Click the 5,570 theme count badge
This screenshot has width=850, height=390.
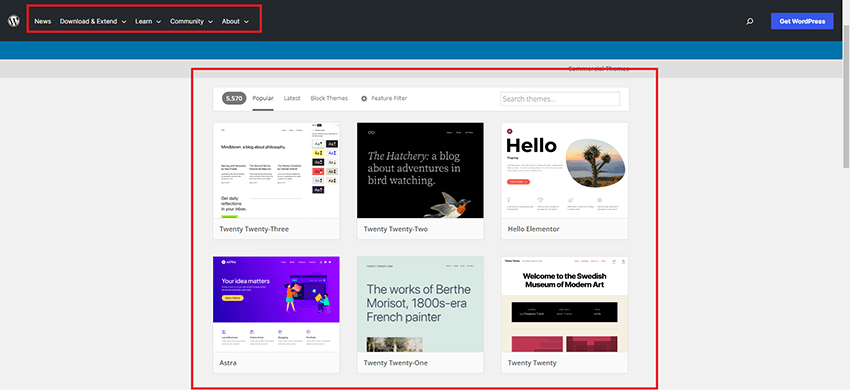point(234,99)
